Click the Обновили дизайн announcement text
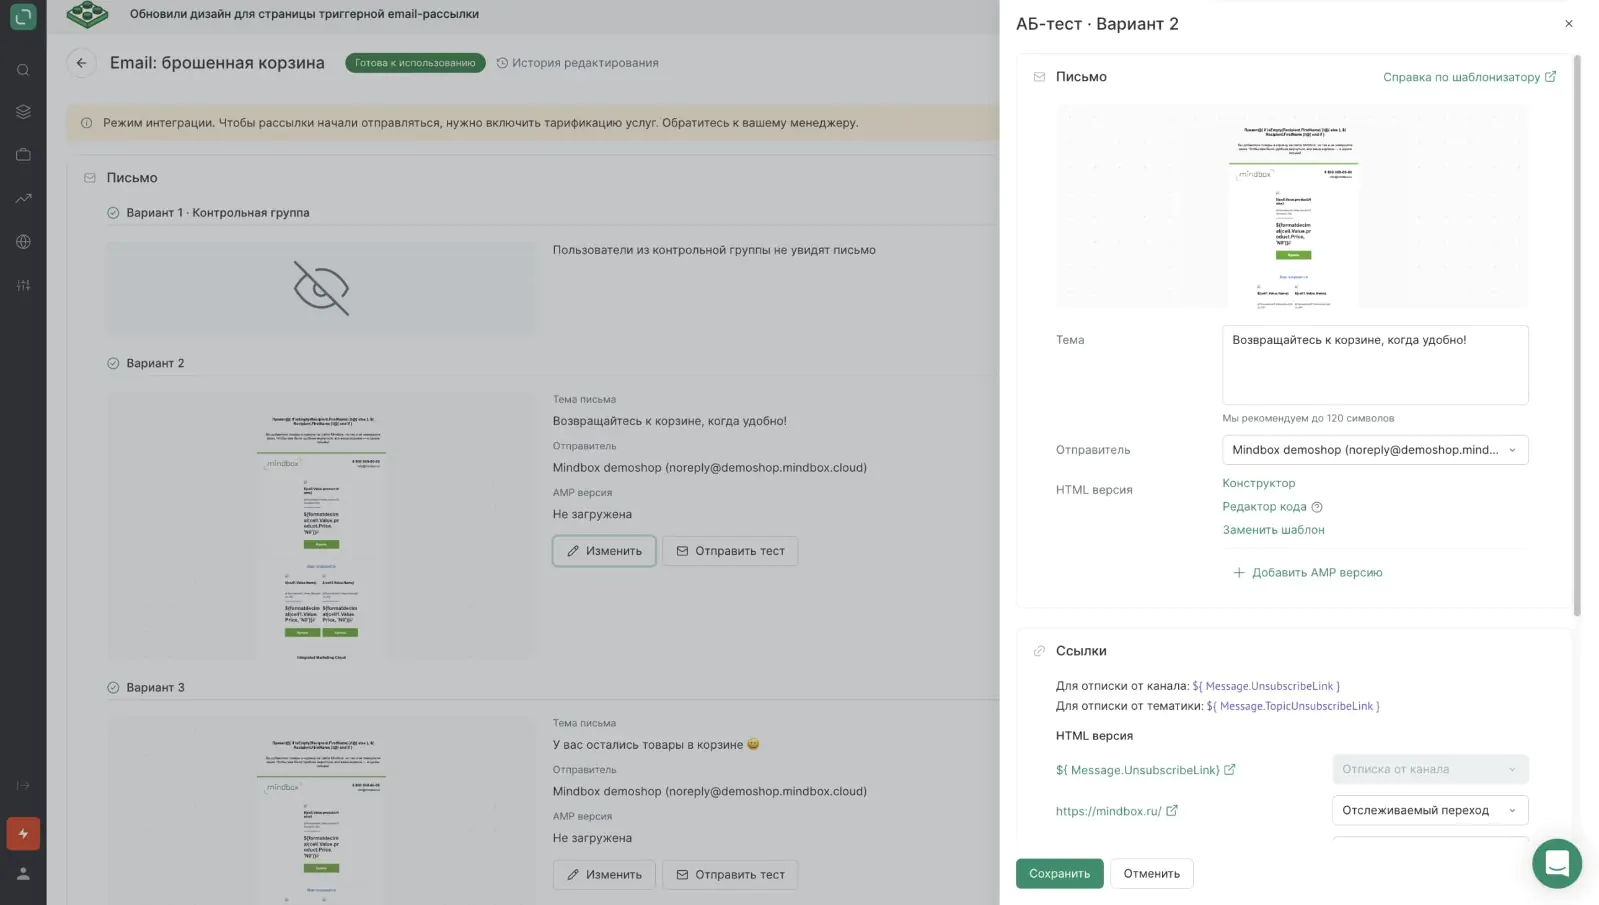Screen dimensions: 1599x905 pyautogui.click(x=304, y=14)
